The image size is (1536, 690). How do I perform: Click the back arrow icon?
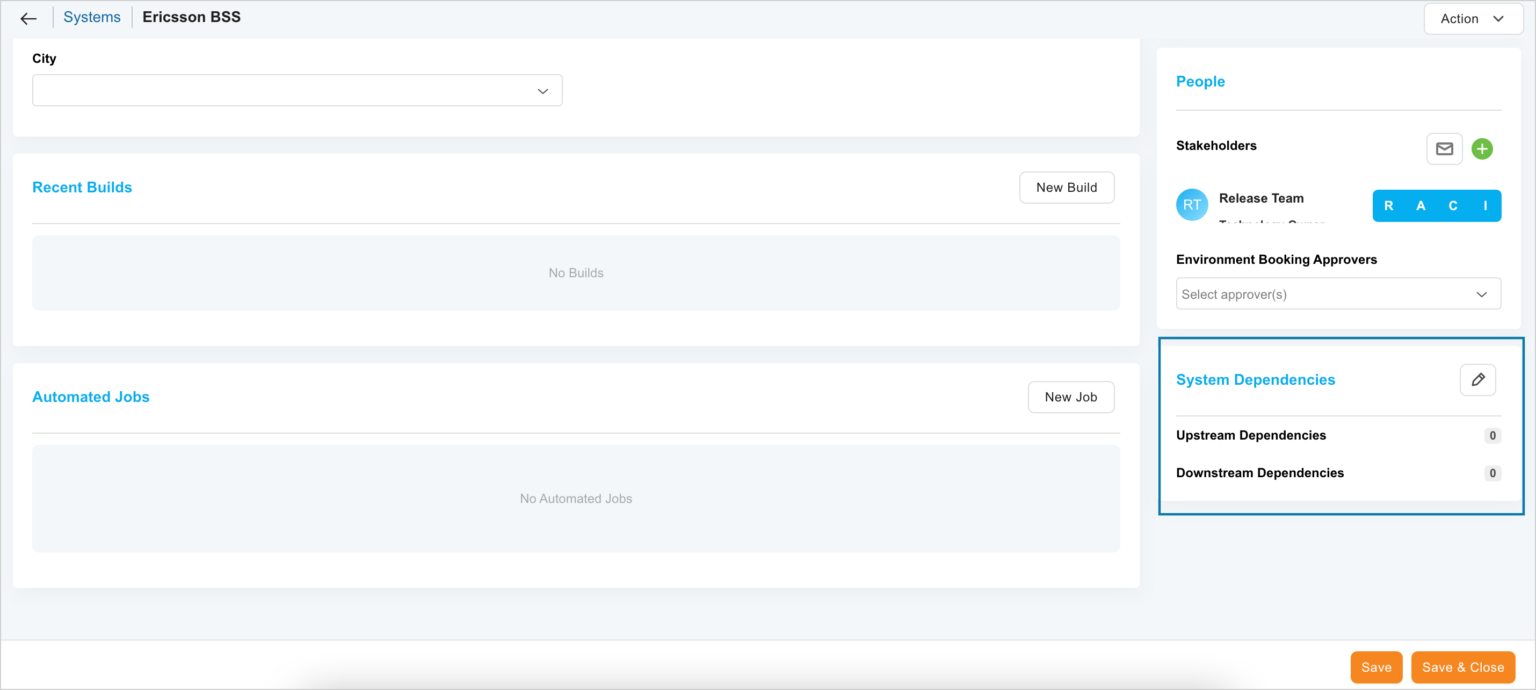click(x=28, y=18)
